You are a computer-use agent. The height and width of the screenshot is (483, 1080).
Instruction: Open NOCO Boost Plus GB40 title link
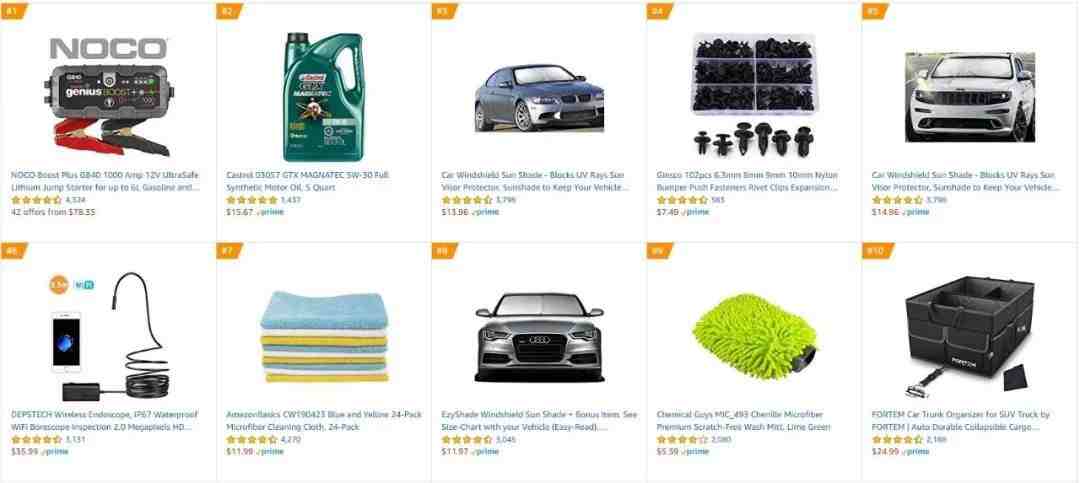(x=105, y=181)
